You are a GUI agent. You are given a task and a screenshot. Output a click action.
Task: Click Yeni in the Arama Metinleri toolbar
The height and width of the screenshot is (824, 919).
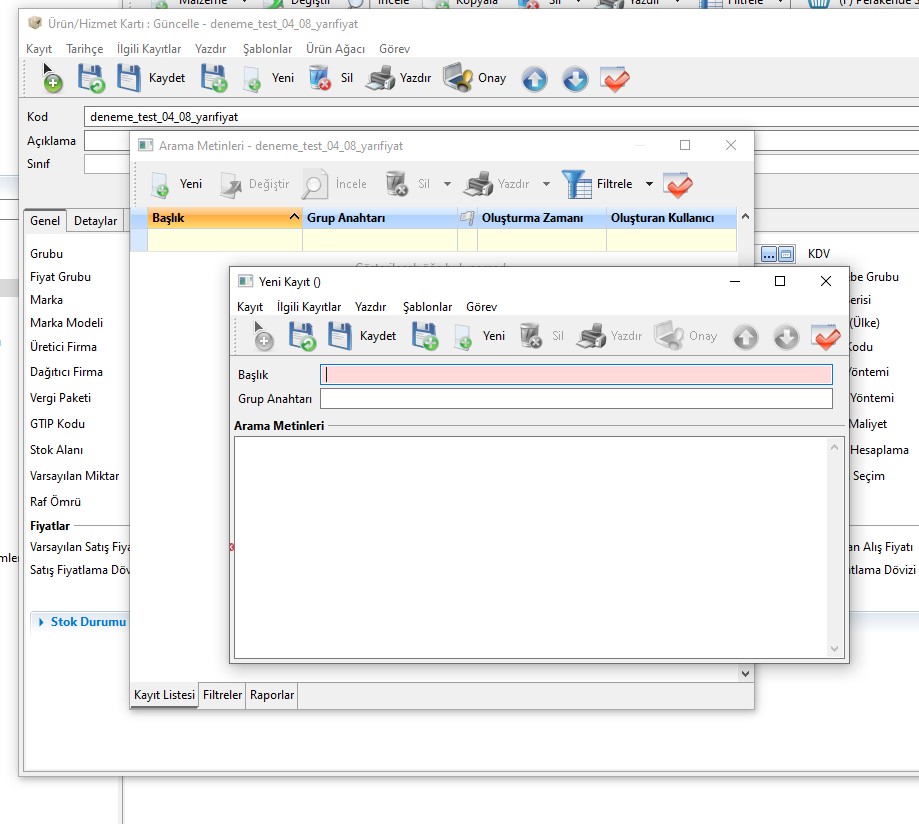point(177,184)
